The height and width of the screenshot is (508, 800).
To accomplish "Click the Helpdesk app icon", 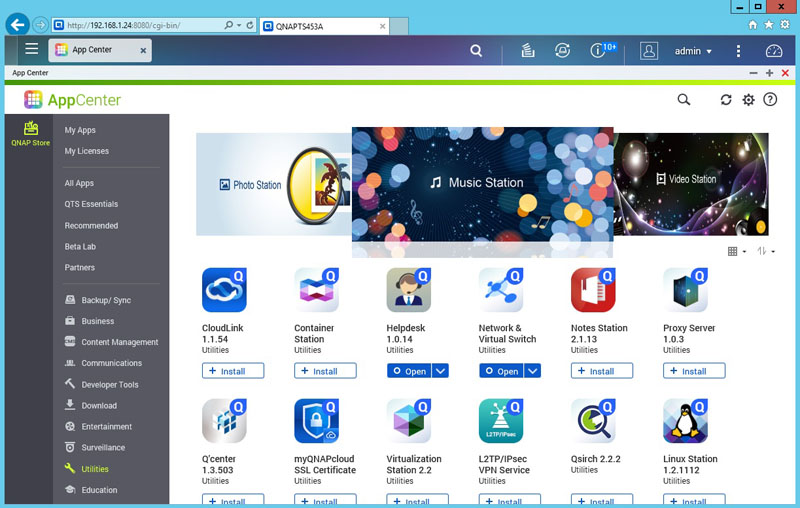I will (x=409, y=290).
